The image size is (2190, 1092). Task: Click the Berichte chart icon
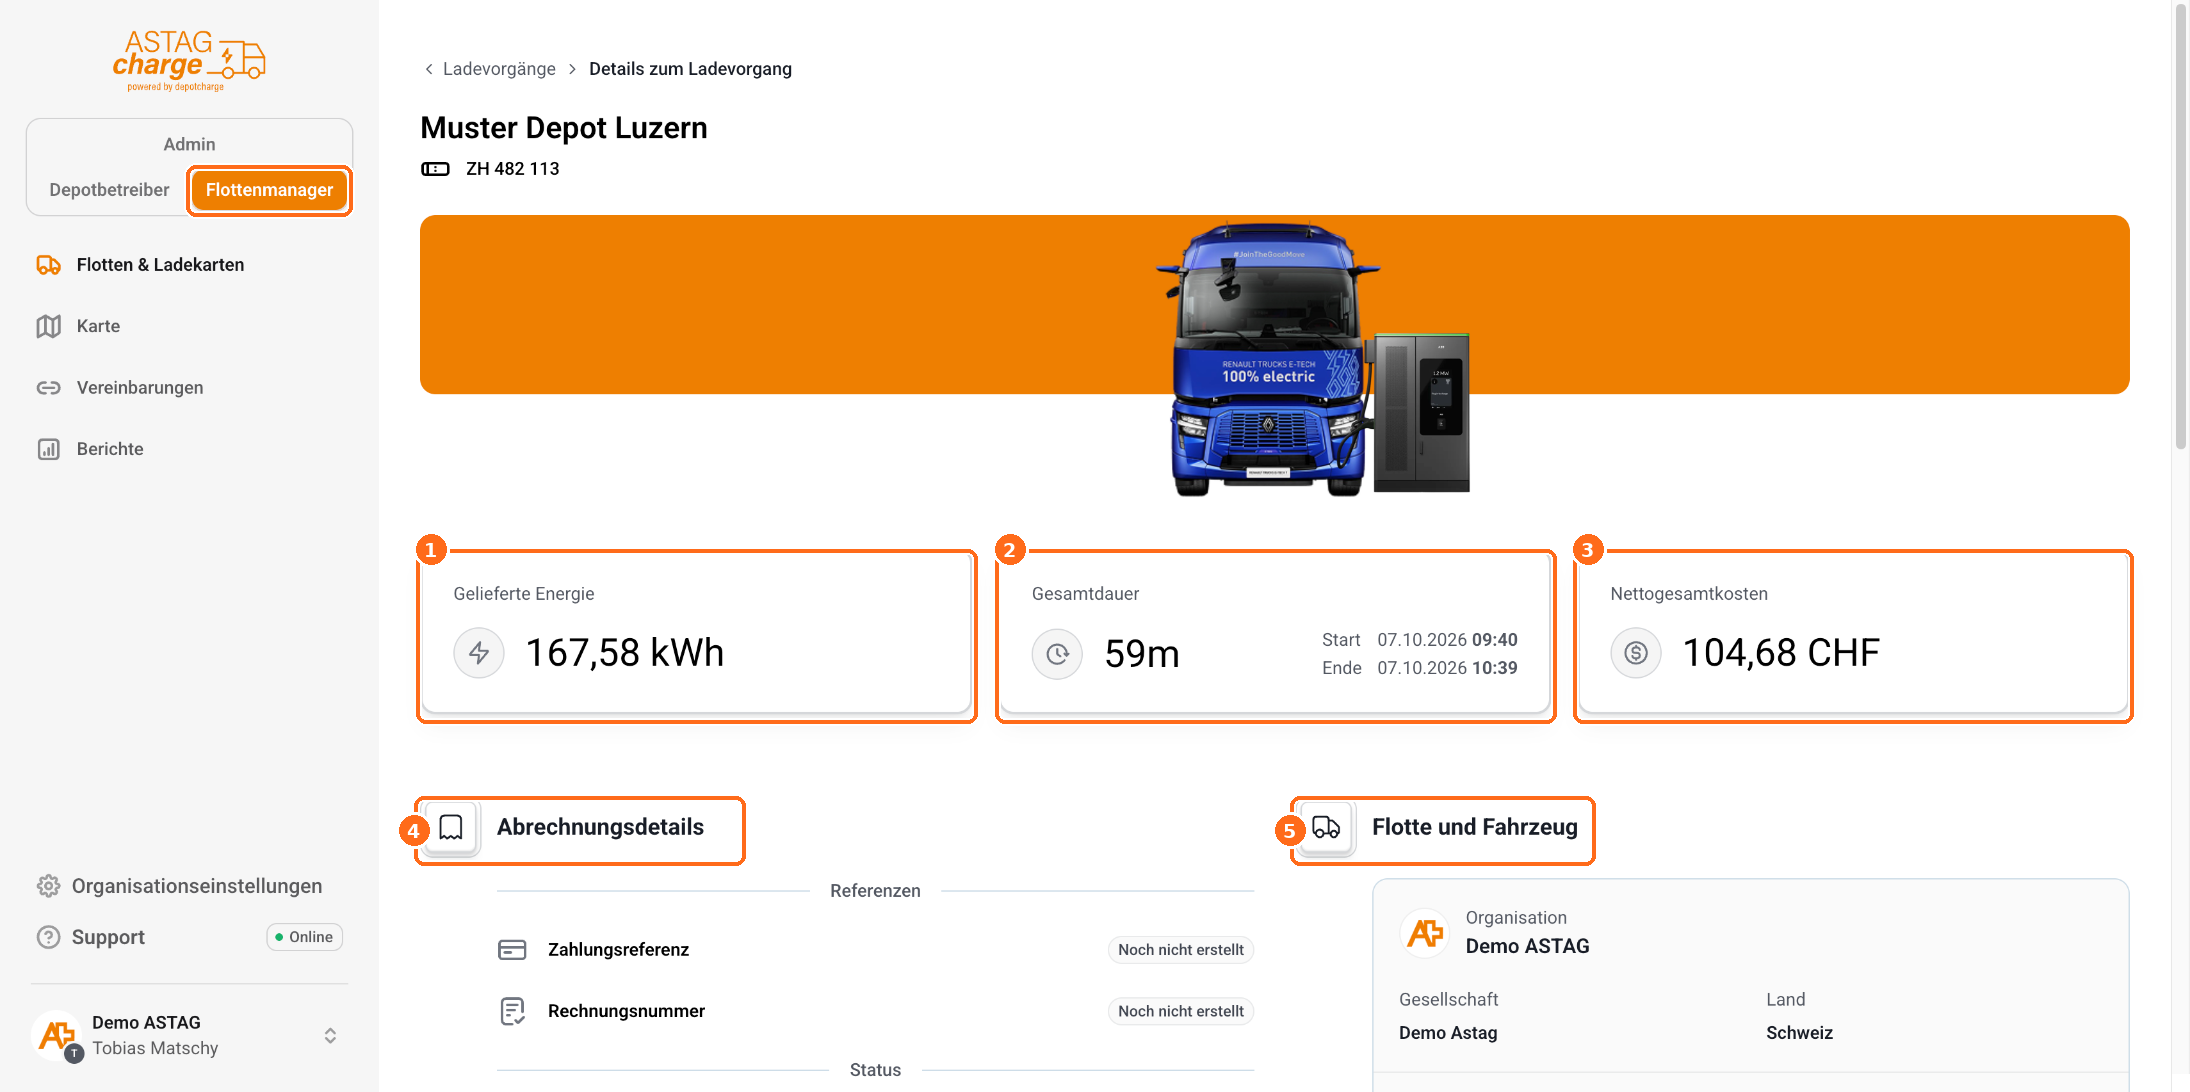48,449
